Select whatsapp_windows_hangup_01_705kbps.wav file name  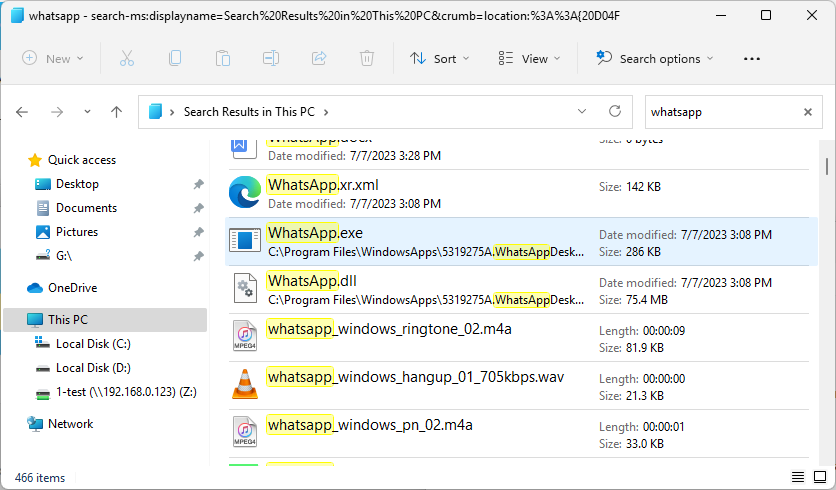coord(416,377)
